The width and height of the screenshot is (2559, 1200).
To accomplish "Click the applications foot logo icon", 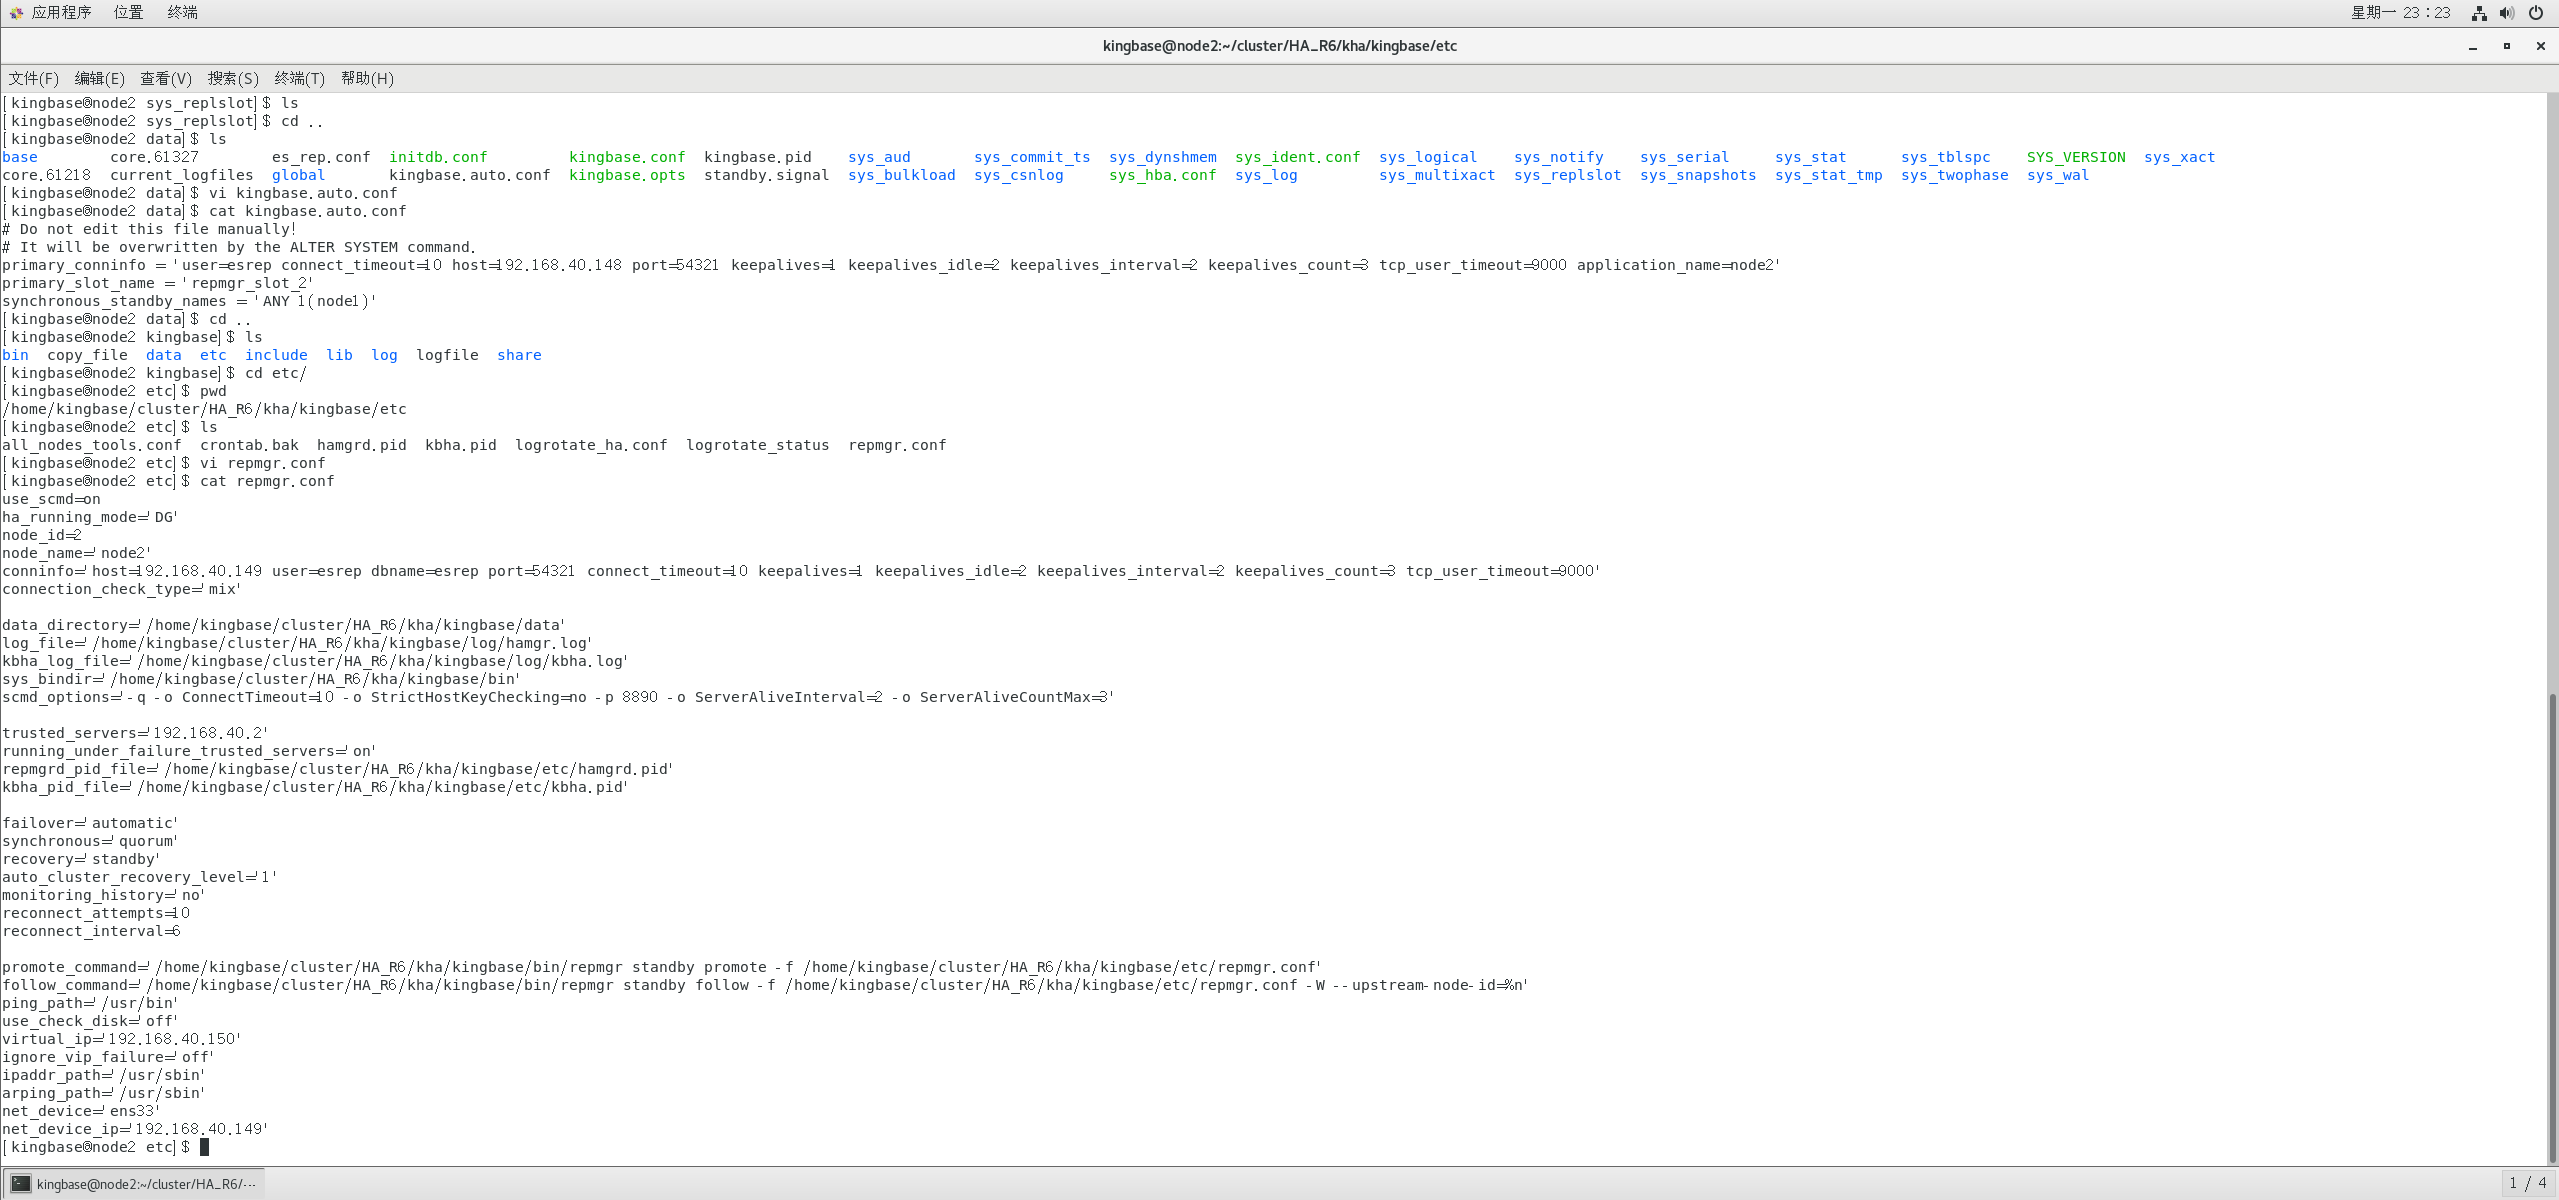I will tap(16, 13).
